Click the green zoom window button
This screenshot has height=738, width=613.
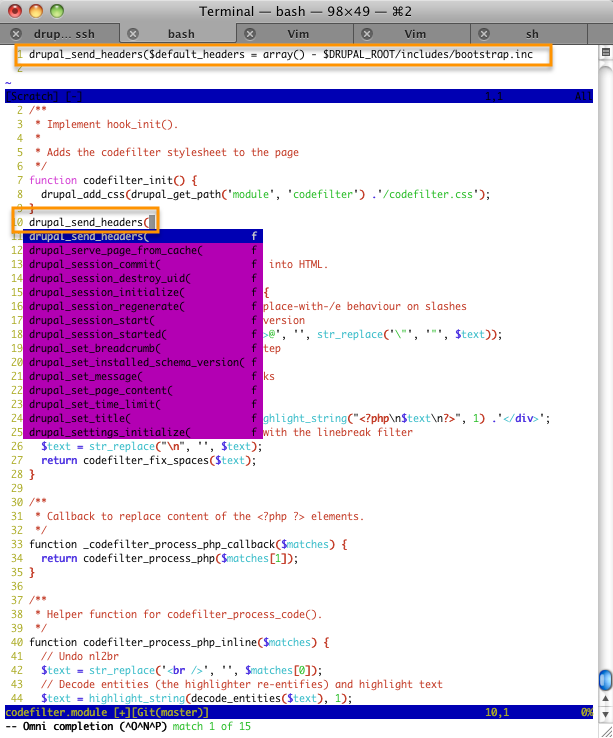pyautogui.click(x=57, y=11)
